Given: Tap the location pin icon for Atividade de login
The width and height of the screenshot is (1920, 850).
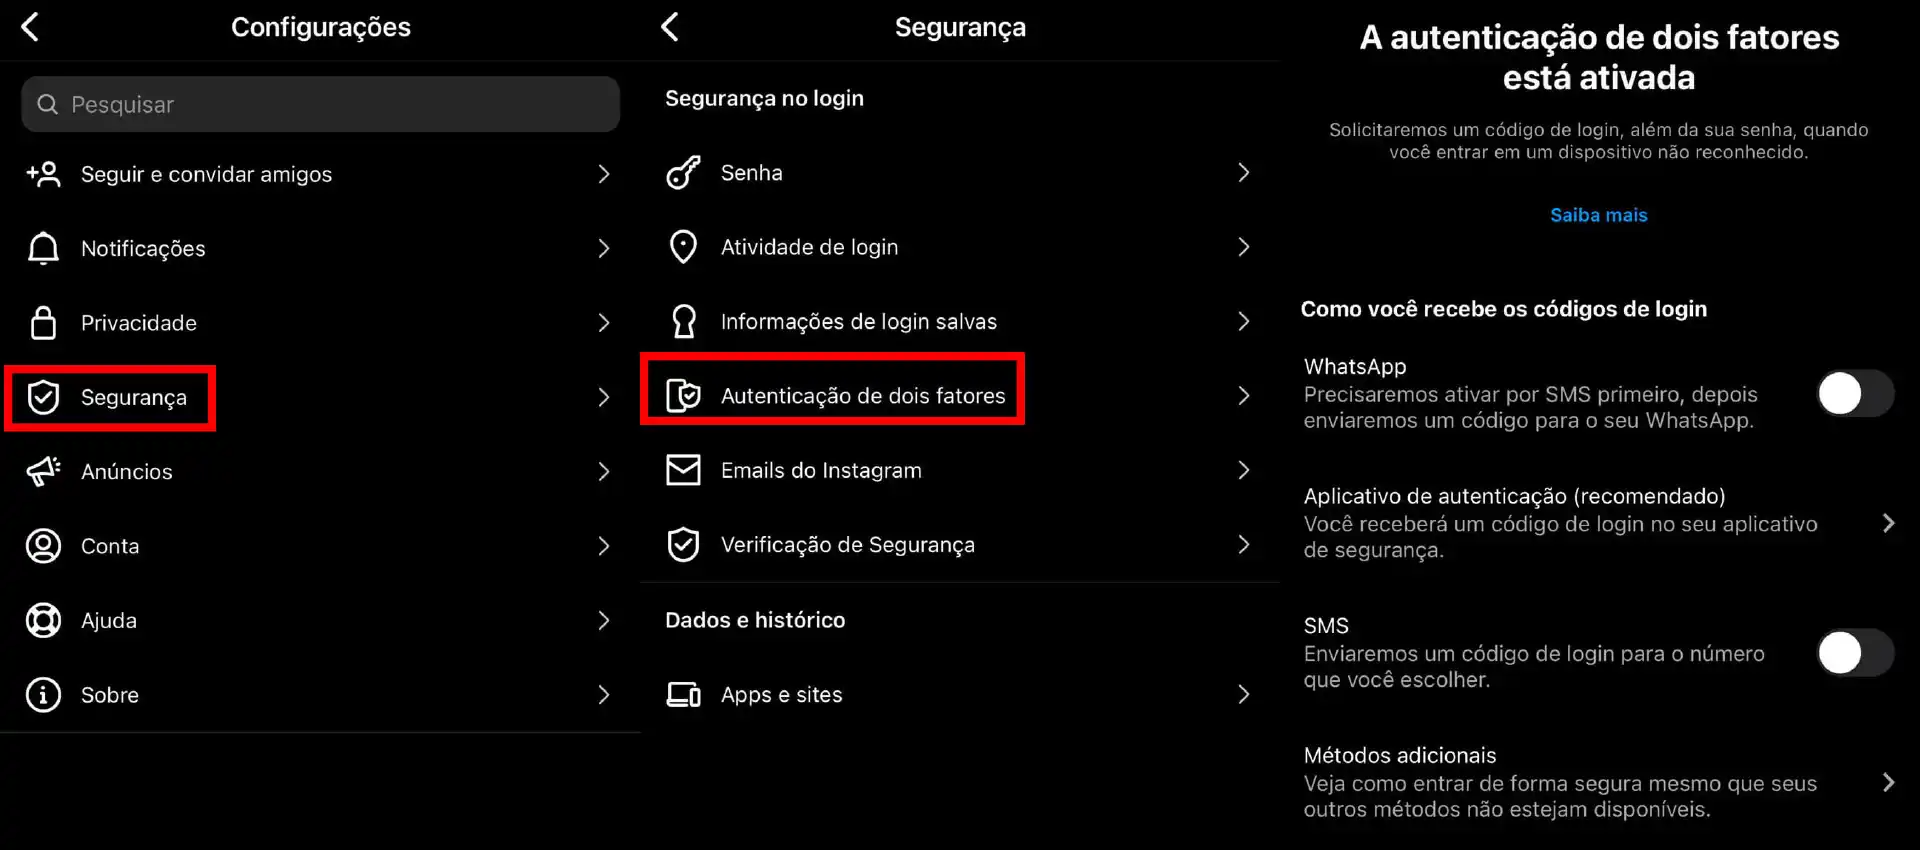Looking at the screenshot, I should [x=683, y=247].
